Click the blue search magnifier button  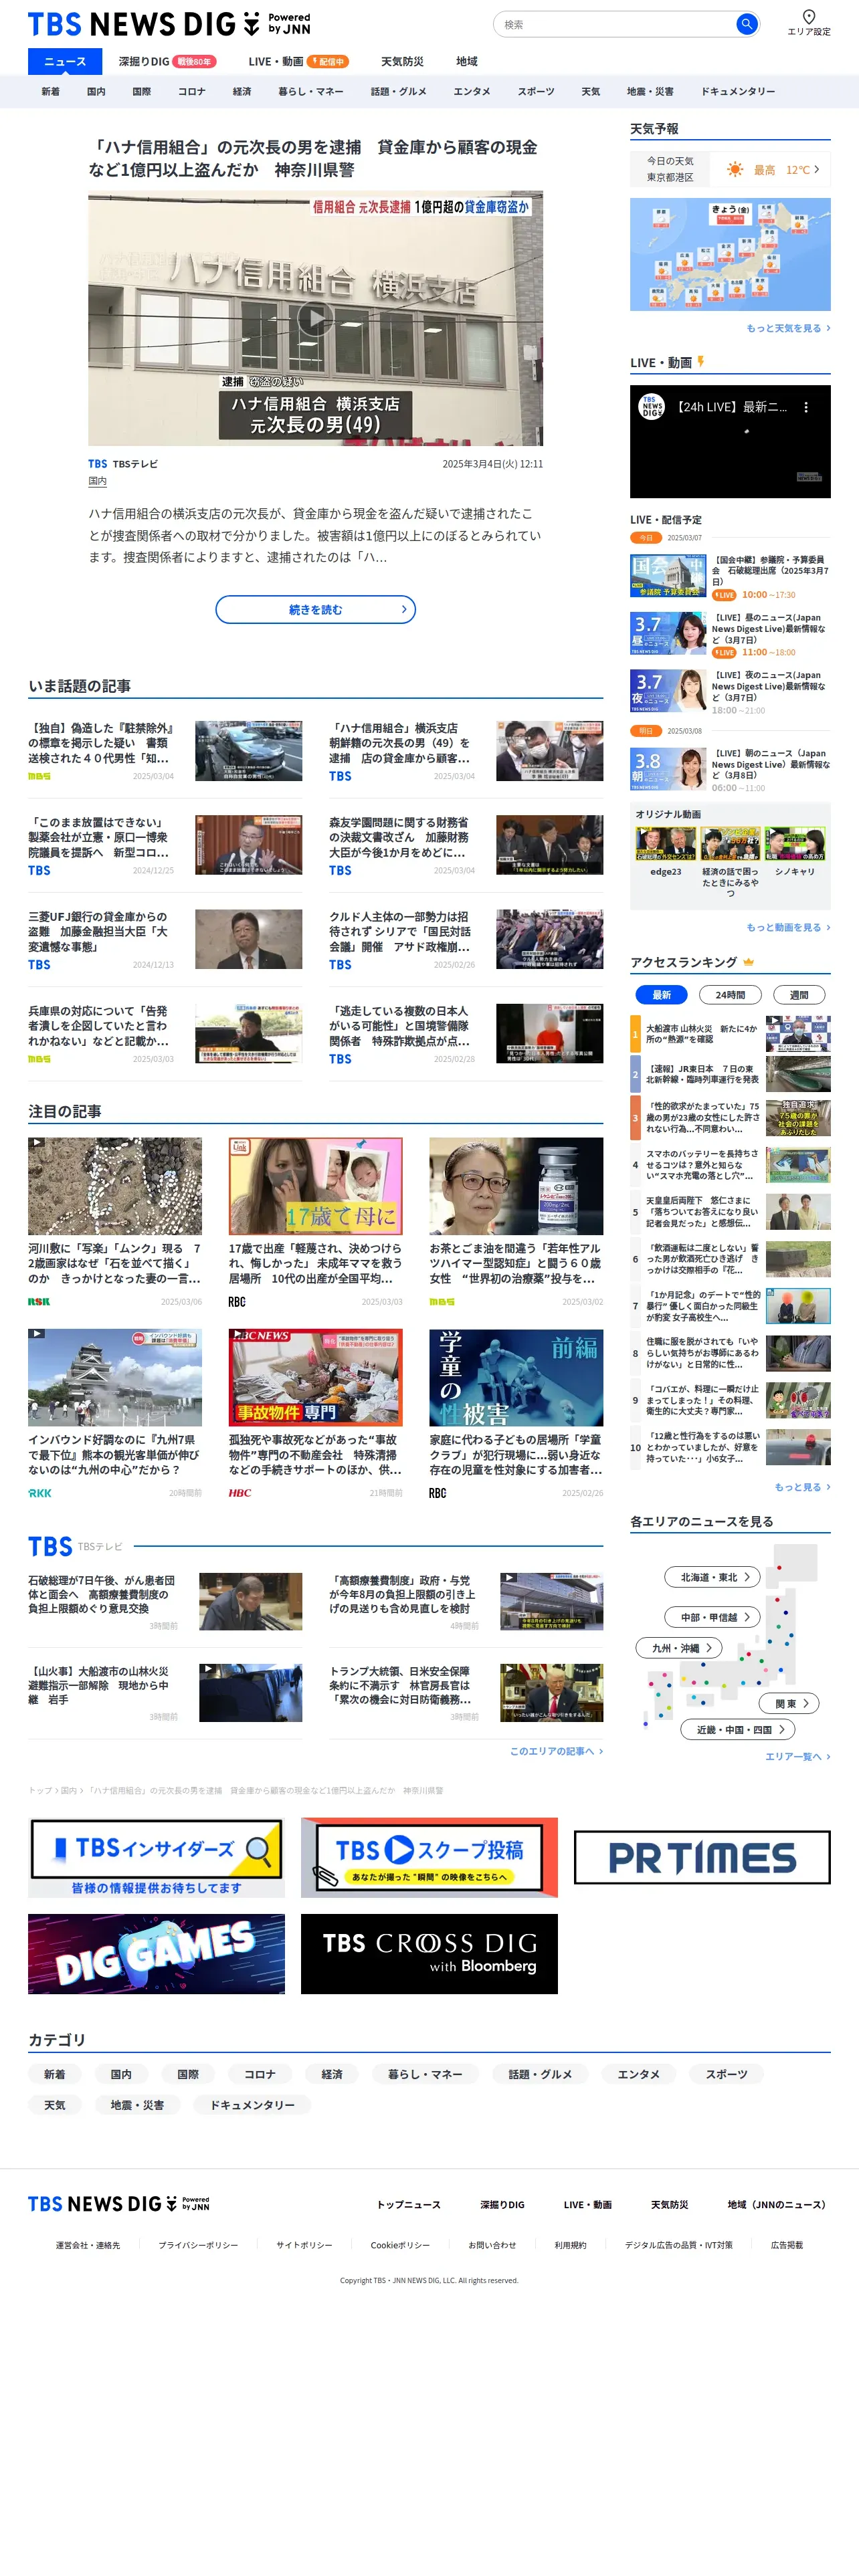pos(746,24)
